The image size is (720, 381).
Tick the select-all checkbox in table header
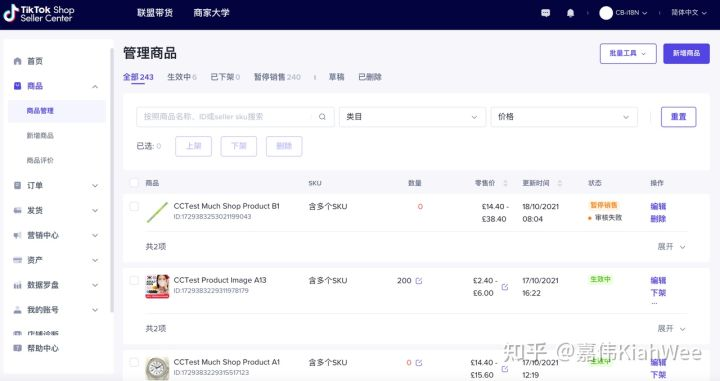click(134, 183)
